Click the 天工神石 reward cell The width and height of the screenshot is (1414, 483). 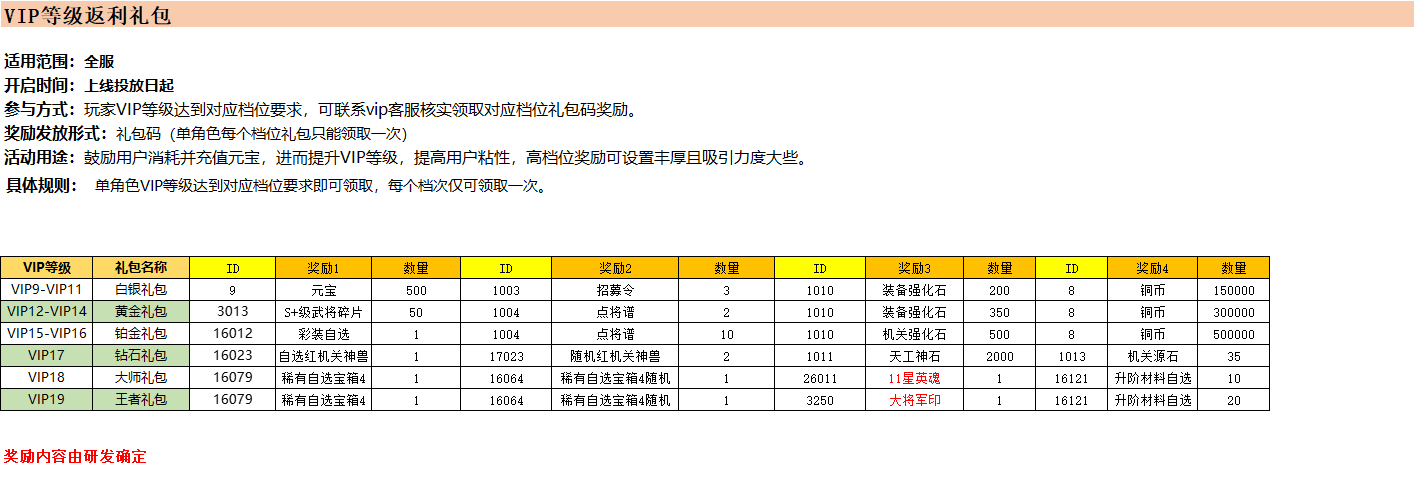point(914,356)
